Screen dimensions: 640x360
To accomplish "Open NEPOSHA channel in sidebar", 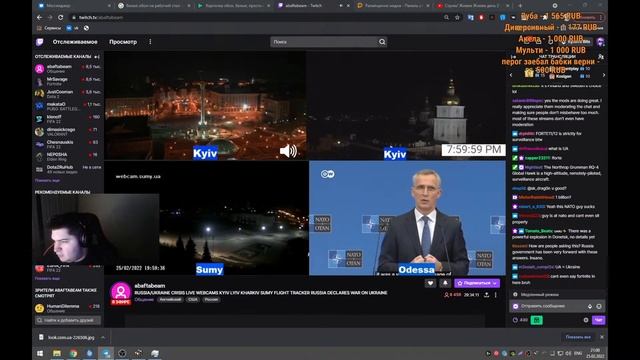I will [68, 157].
